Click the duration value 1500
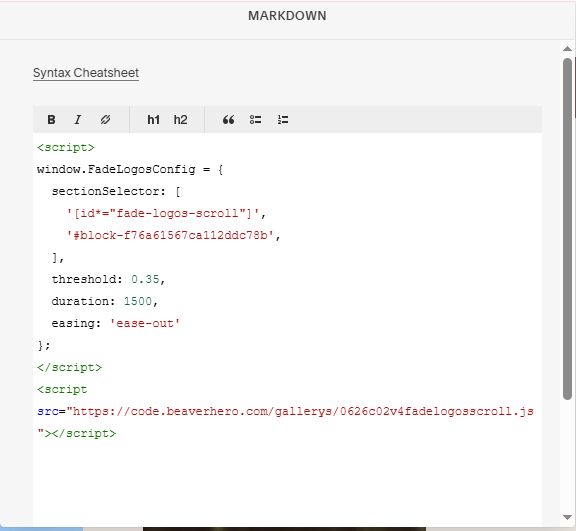Viewport: 576px width, 531px height. [138, 301]
